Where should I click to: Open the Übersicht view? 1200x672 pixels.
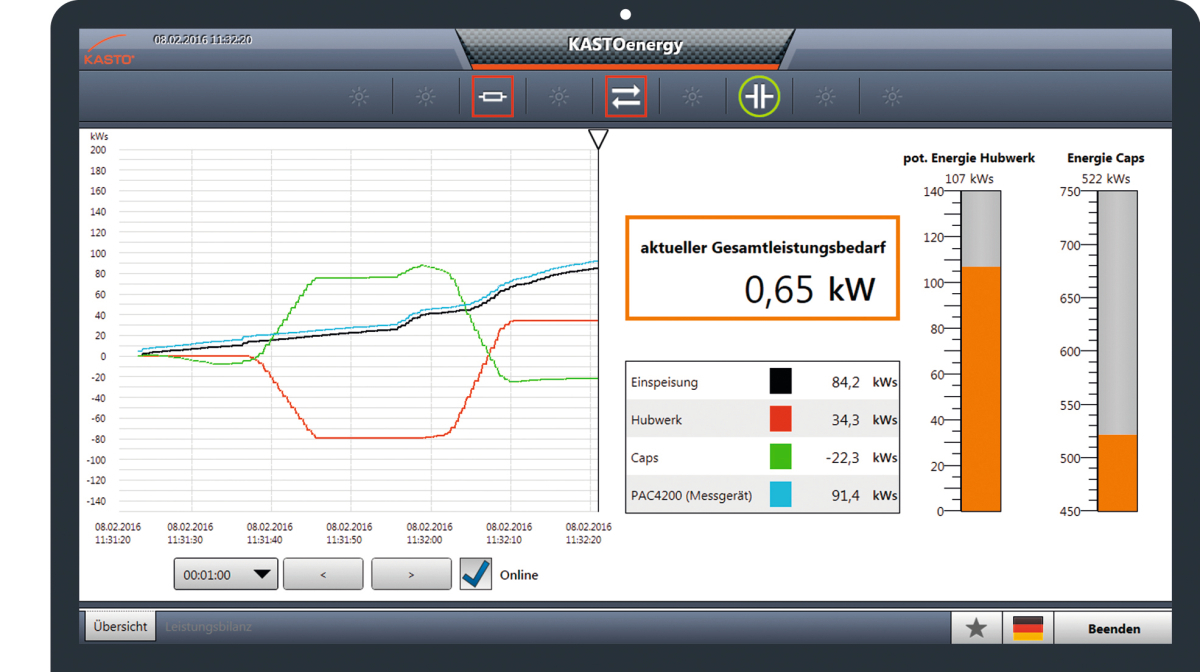pos(120,627)
